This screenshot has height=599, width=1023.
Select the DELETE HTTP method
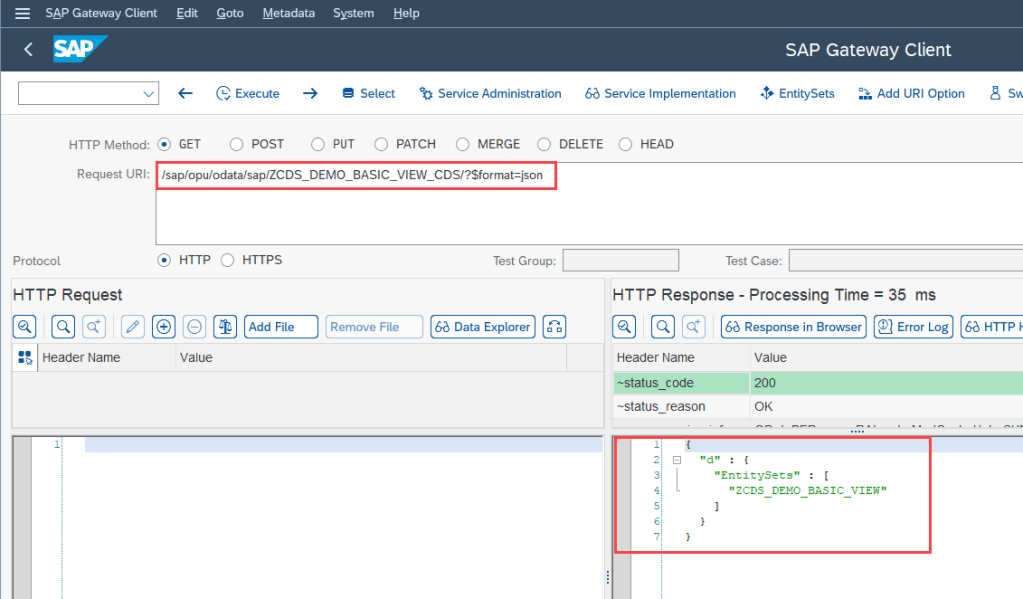click(545, 144)
